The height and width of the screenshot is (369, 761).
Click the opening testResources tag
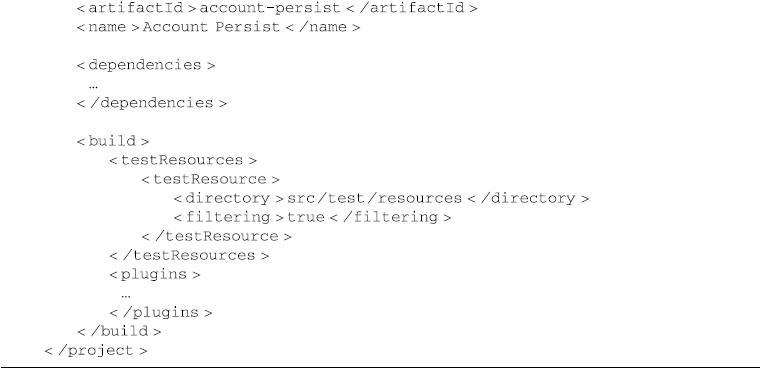(182, 160)
